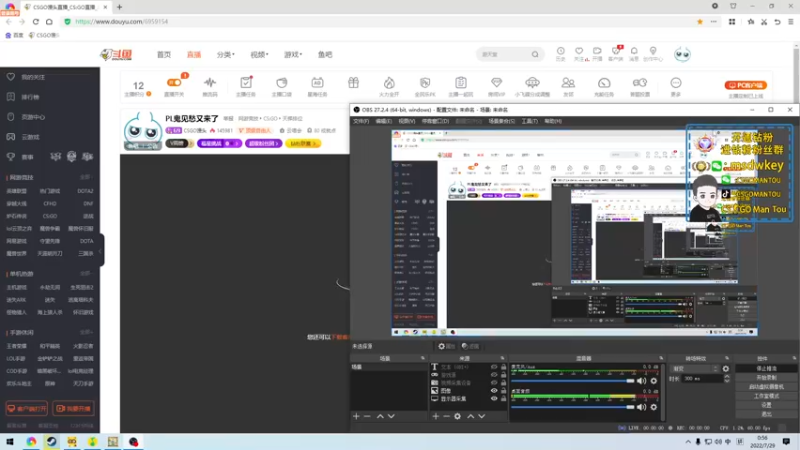Image resolution: width=800 pixels, height=450 pixels.
Task: Toggle lock on the 图像 source
Action: [x=504, y=390]
